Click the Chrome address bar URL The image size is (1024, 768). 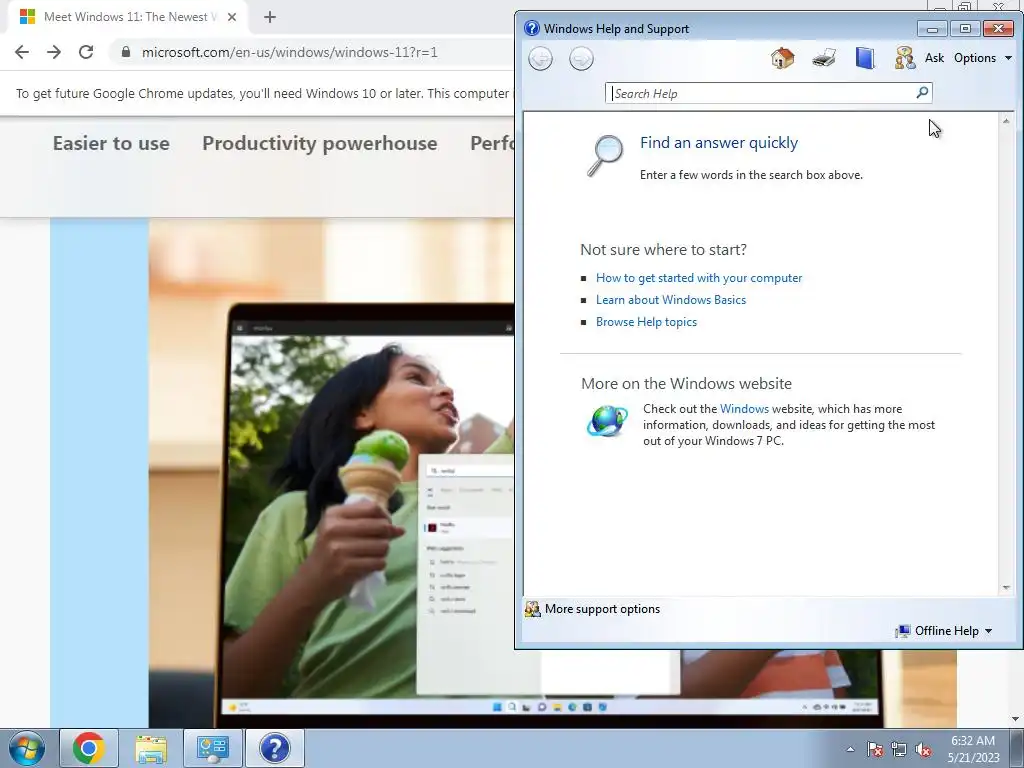tap(290, 52)
